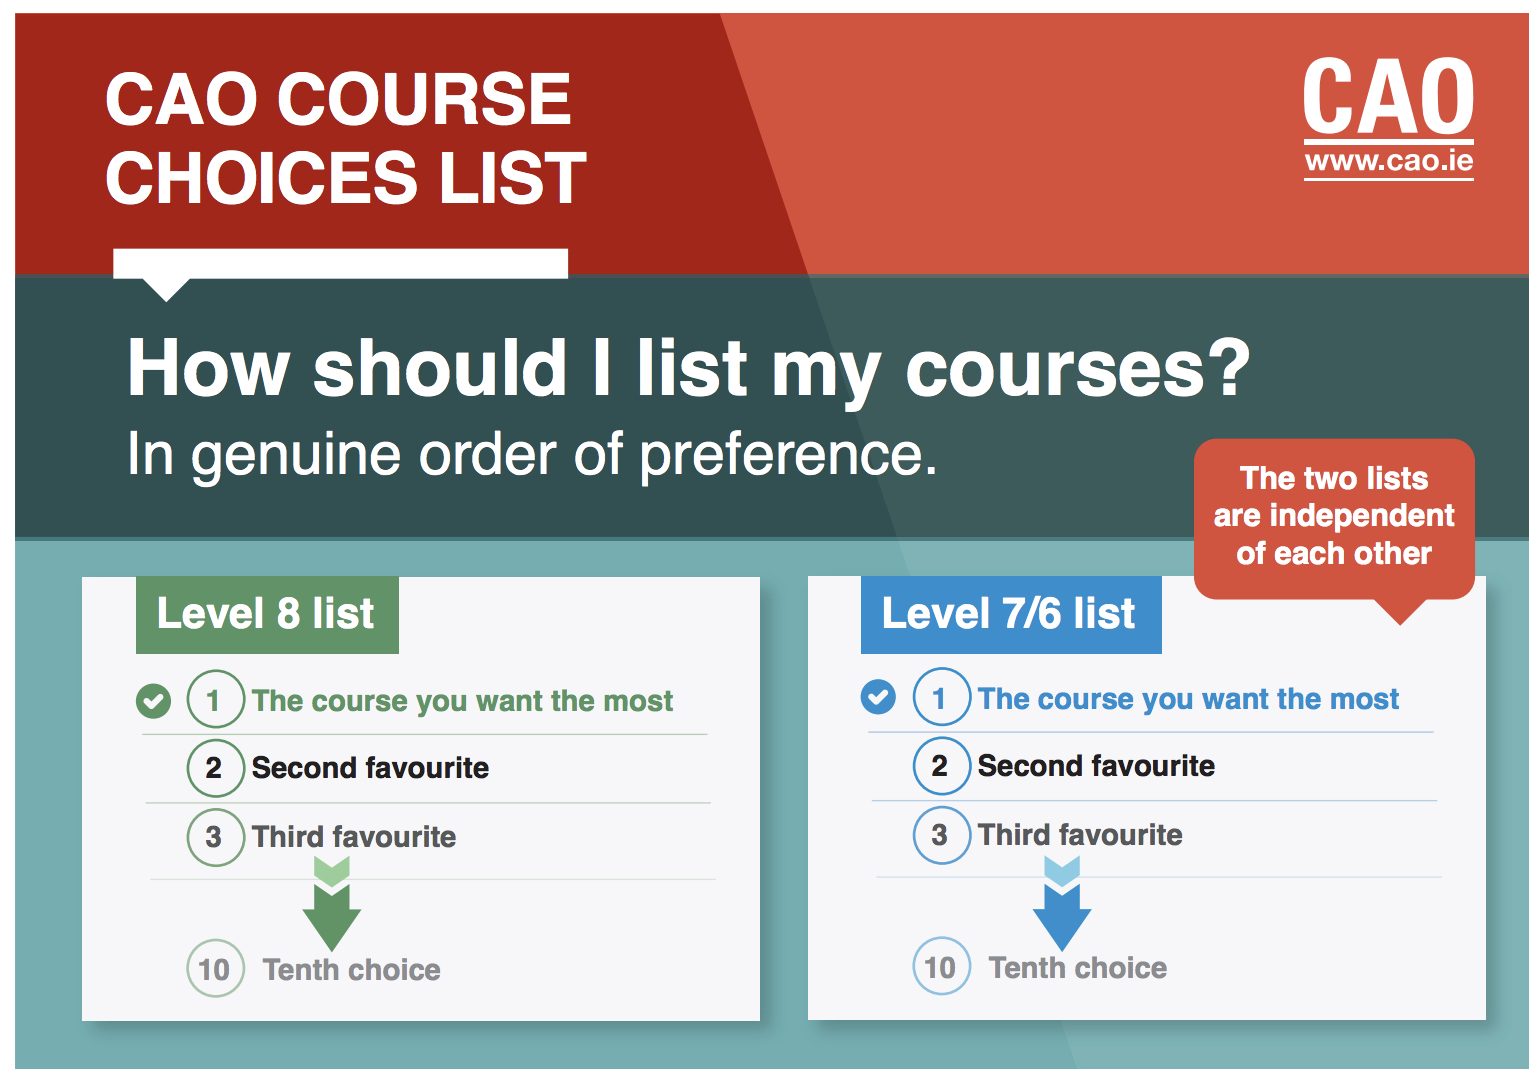Click number 2 circle in Level 7/6 list
The height and width of the screenshot is (1086, 1540).
(941, 765)
